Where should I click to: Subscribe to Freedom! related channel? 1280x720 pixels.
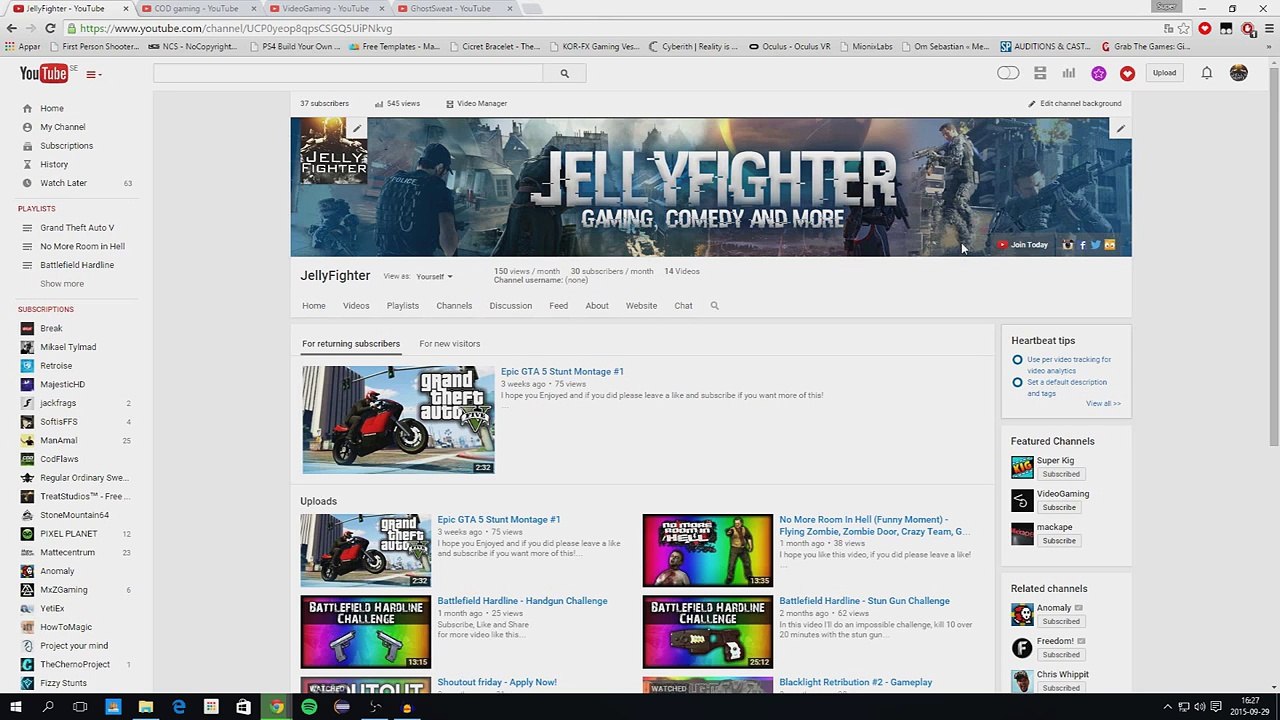1059,655
